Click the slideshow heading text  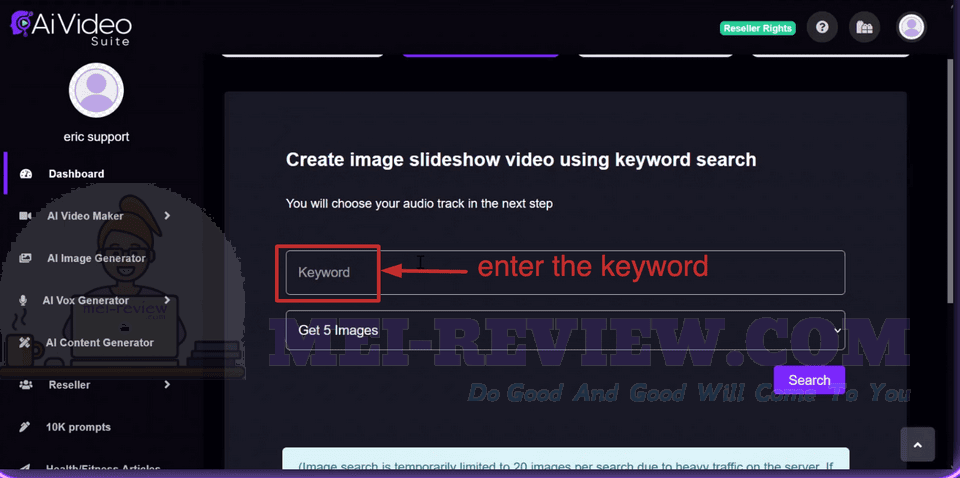pos(521,160)
